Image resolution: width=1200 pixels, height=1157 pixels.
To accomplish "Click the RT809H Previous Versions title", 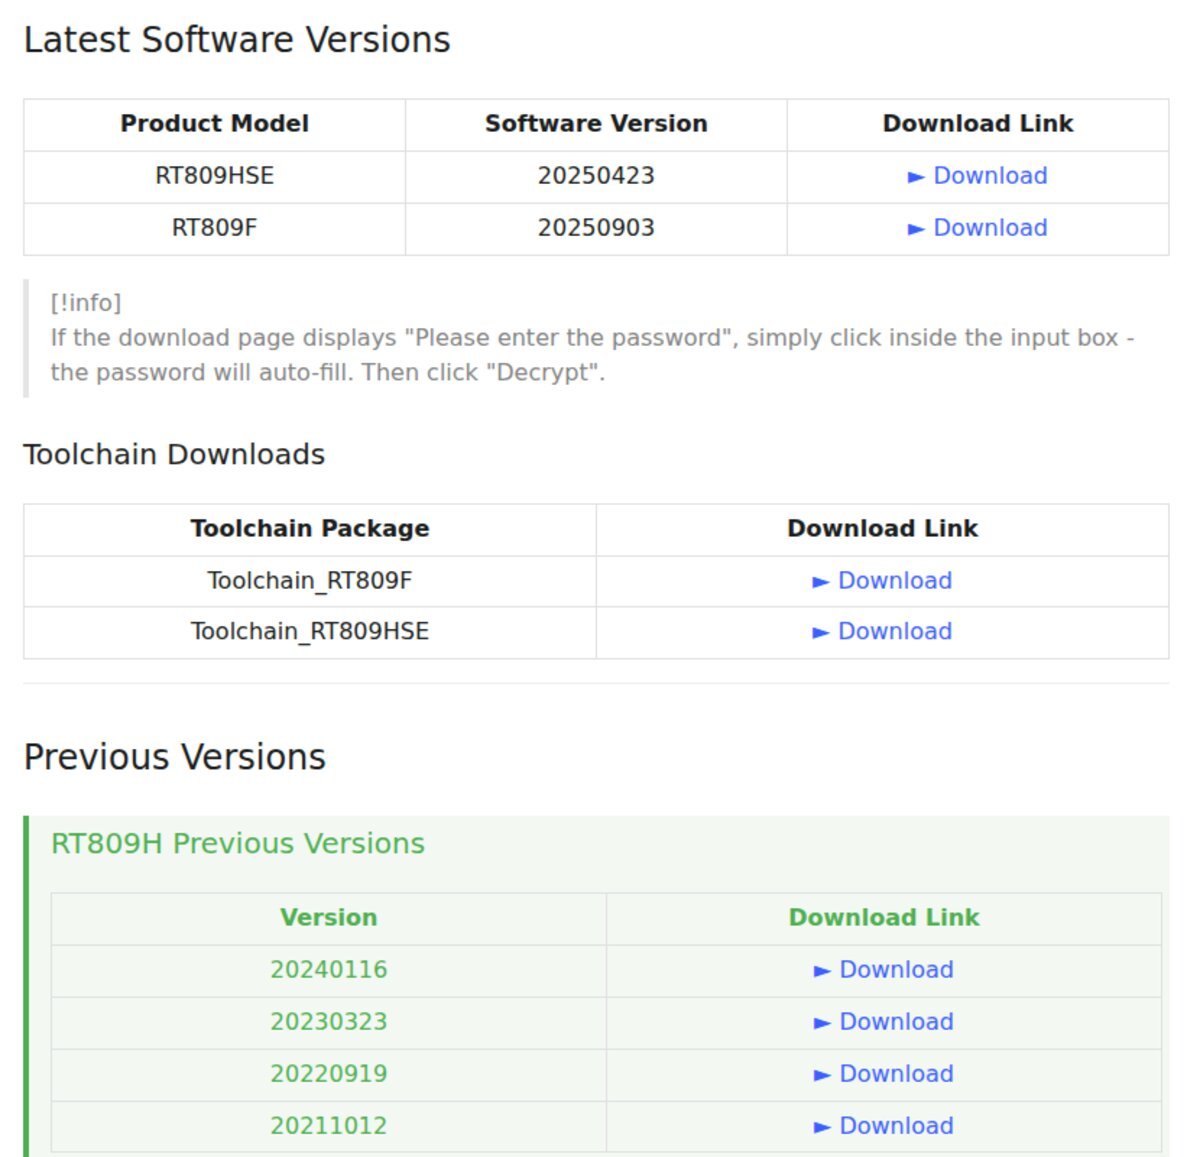I will [x=238, y=844].
